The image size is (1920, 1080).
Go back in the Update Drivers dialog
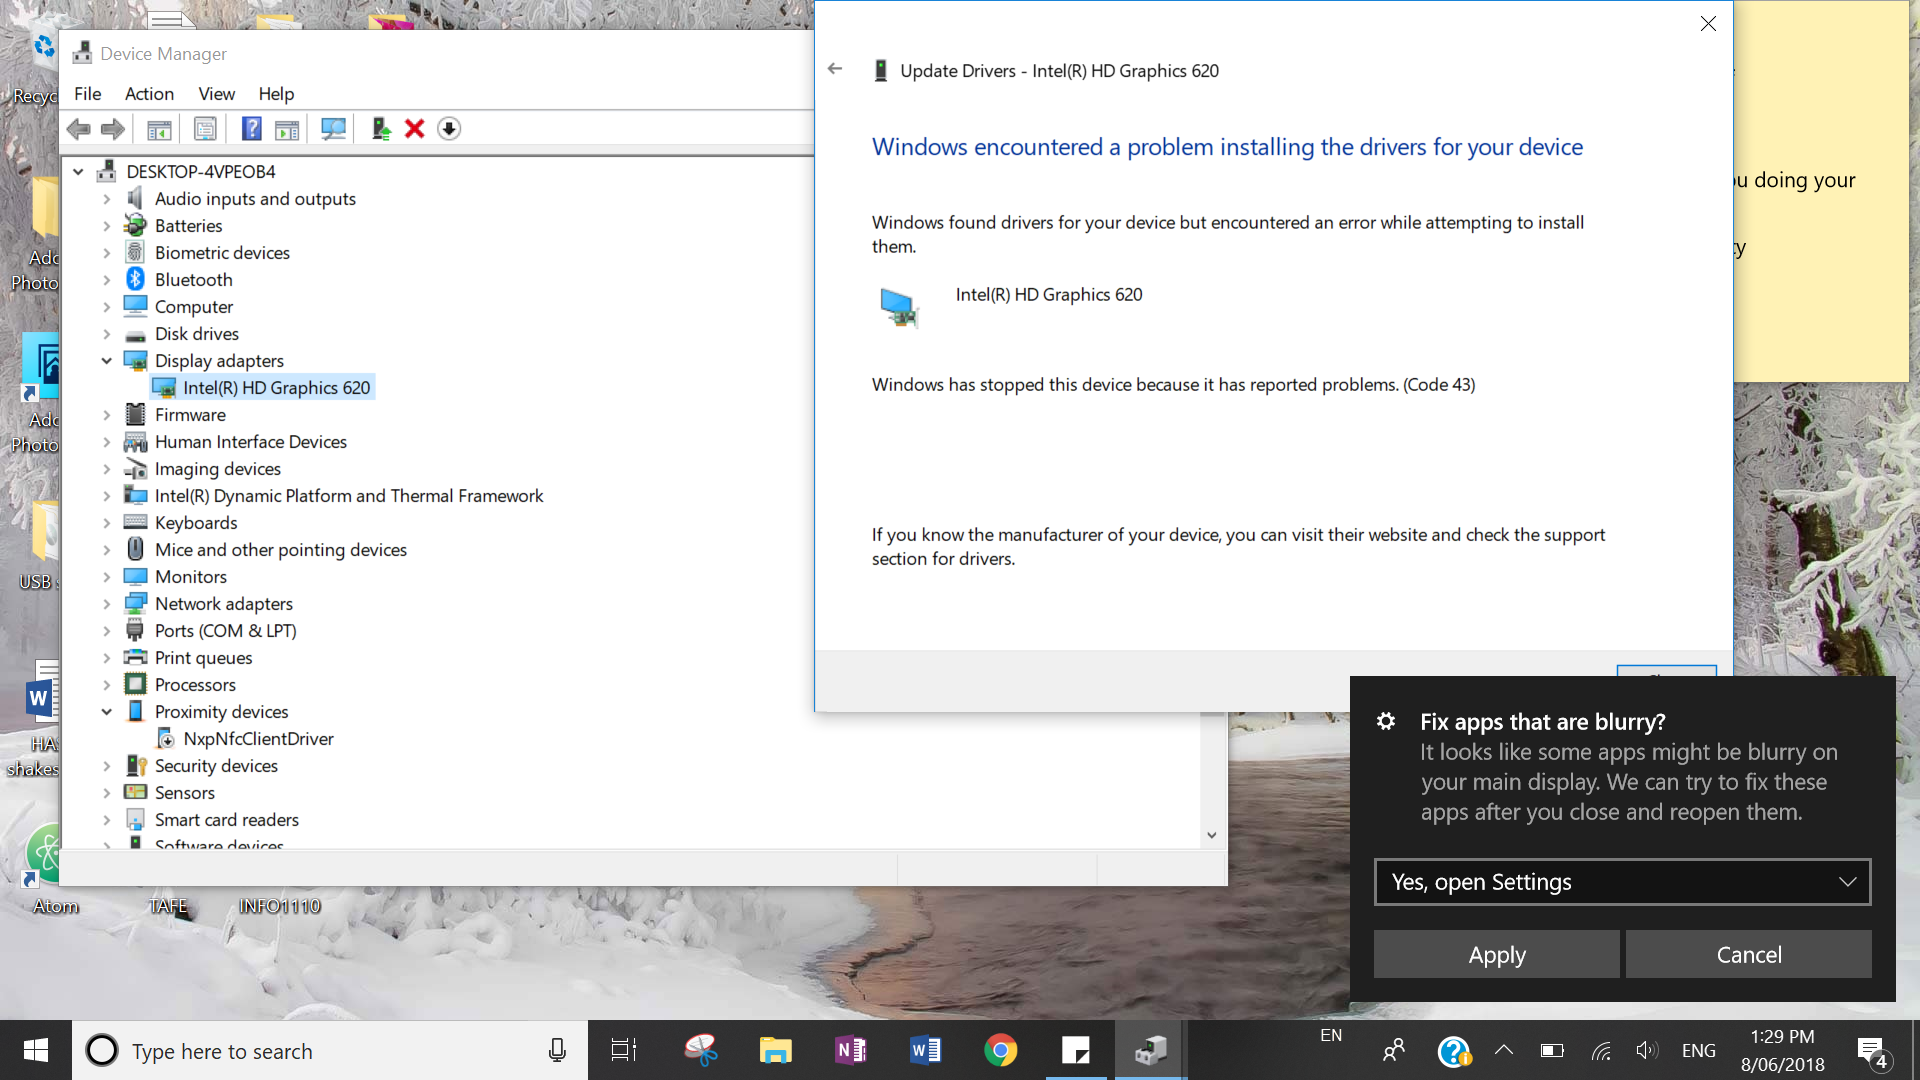tap(835, 69)
